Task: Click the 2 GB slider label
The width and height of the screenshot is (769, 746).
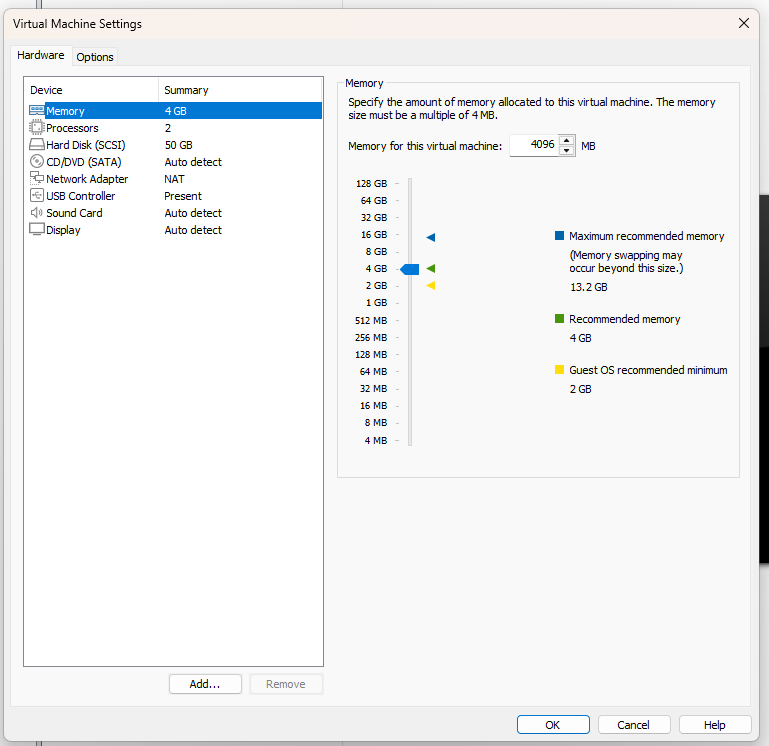Action: (x=376, y=285)
